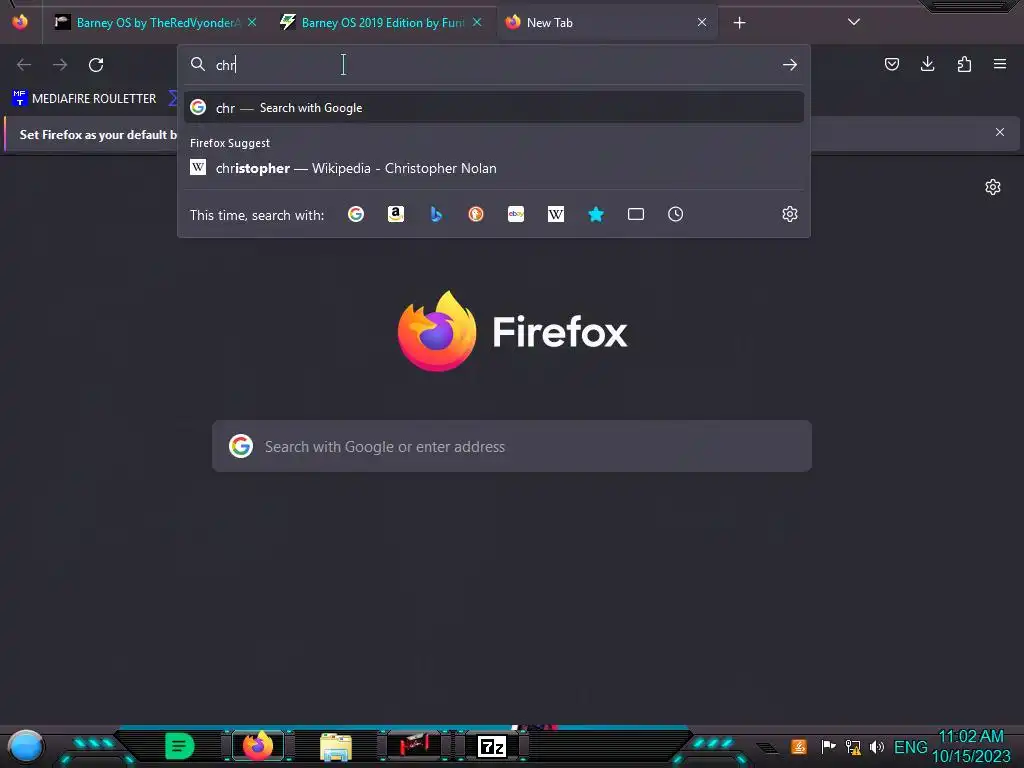Open the green notes app on taskbar
Screen dimensions: 1024x768
tap(180, 746)
